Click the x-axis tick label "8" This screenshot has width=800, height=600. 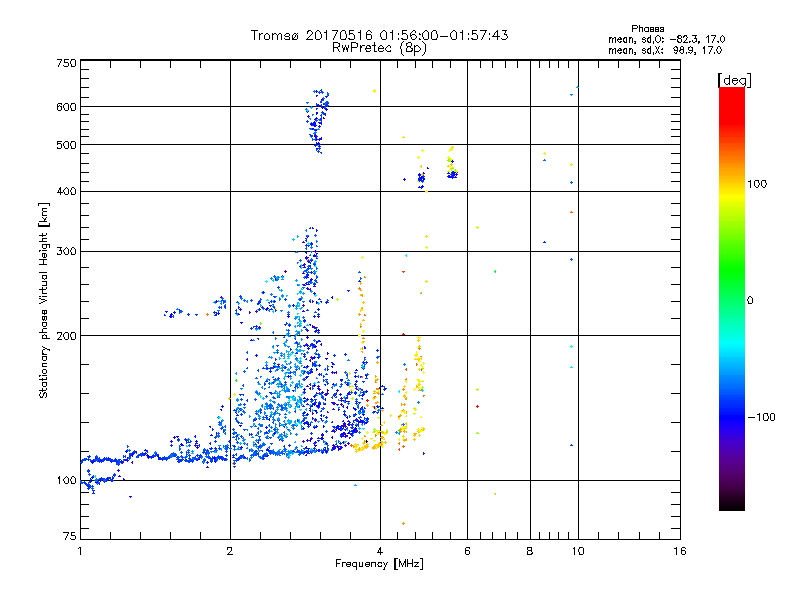(530, 551)
